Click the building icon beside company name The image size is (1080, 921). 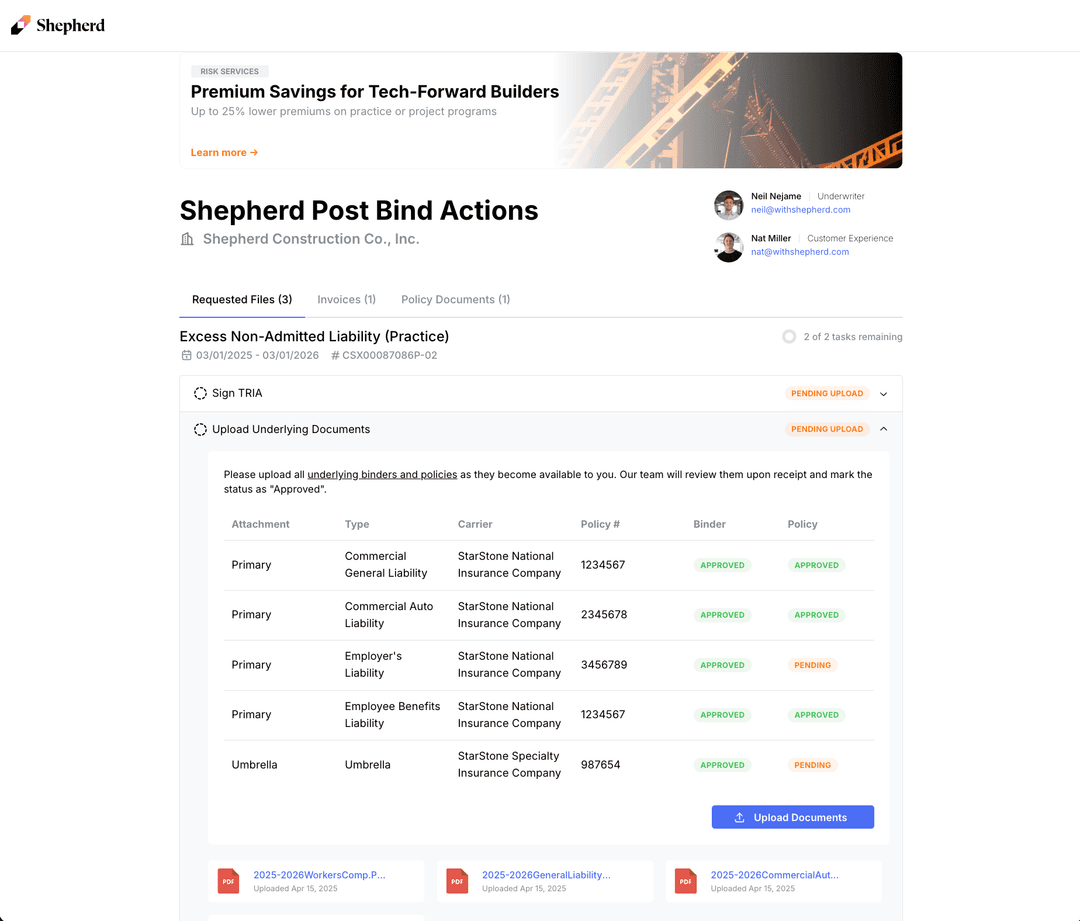187,239
